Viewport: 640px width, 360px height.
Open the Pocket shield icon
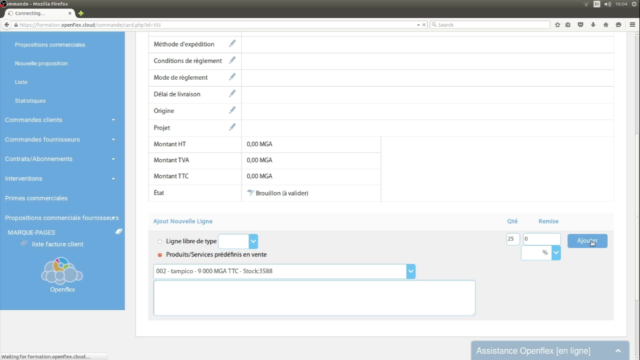click(x=580, y=25)
